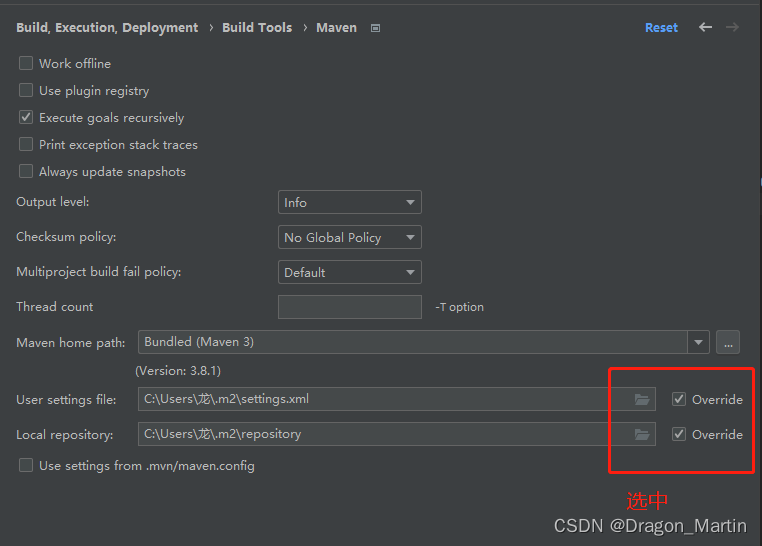Enable Always update snapshots option
762x546 pixels.
pos(26,171)
